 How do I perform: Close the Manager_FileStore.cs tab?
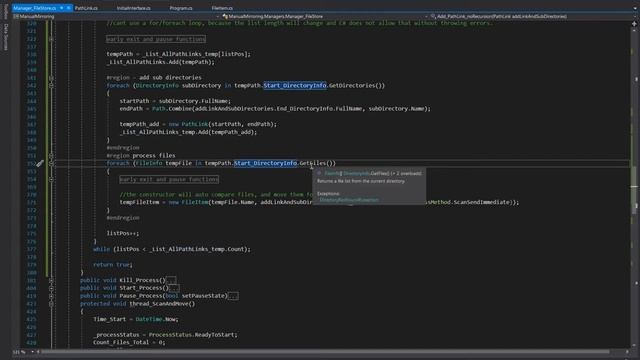69,8
